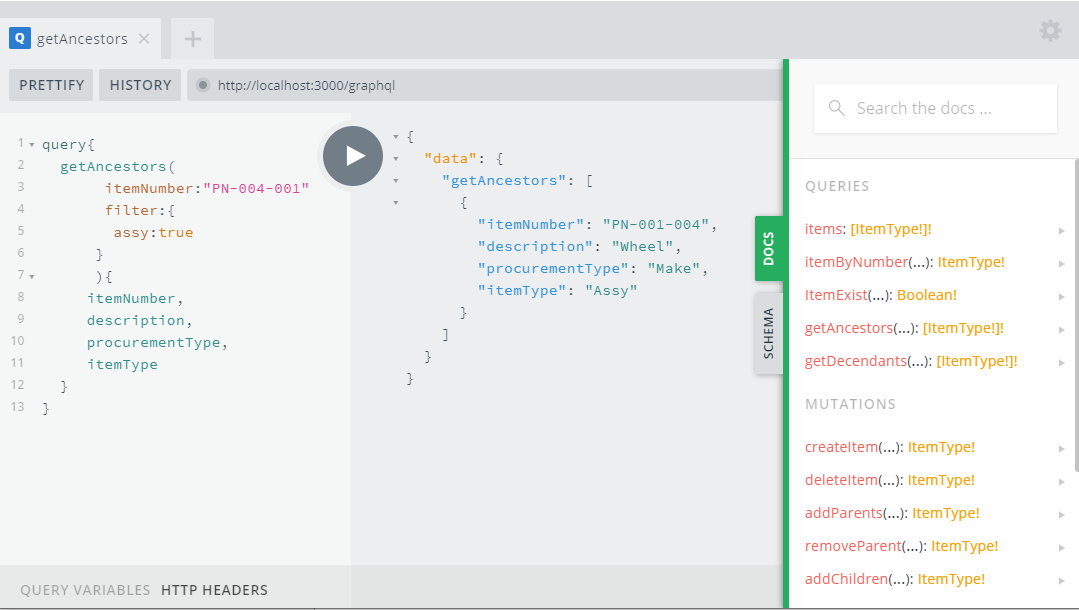The height and width of the screenshot is (610, 1079).
Task: Run the query with the play button
Action: tap(353, 156)
